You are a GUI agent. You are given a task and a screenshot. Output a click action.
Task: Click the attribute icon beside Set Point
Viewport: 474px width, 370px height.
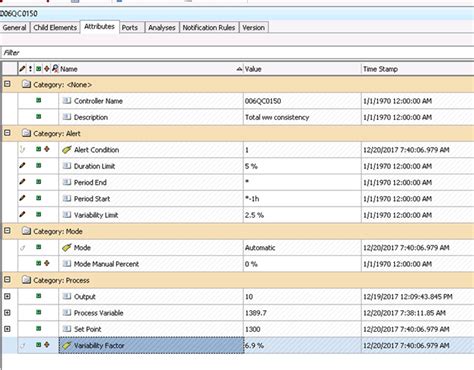pyautogui.click(x=67, y=329)
